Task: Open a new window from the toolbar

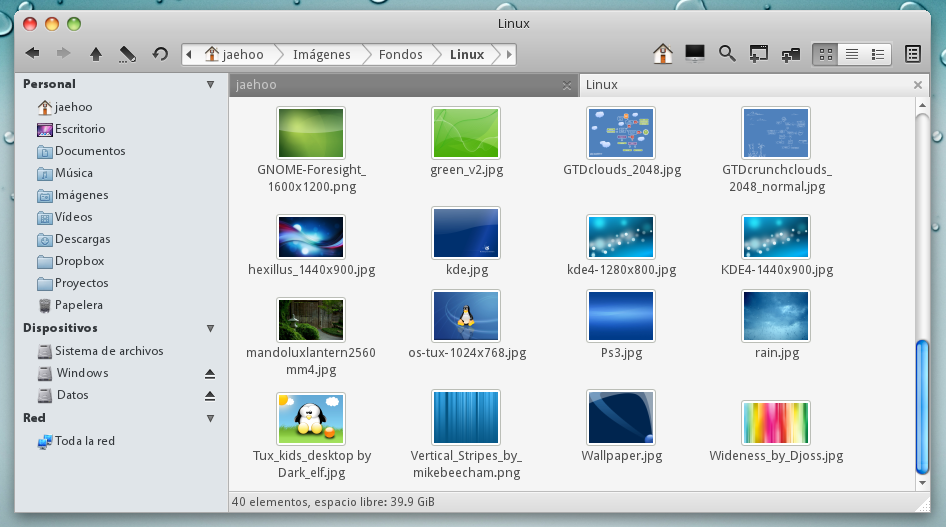Action: click(x=758, y=54)
